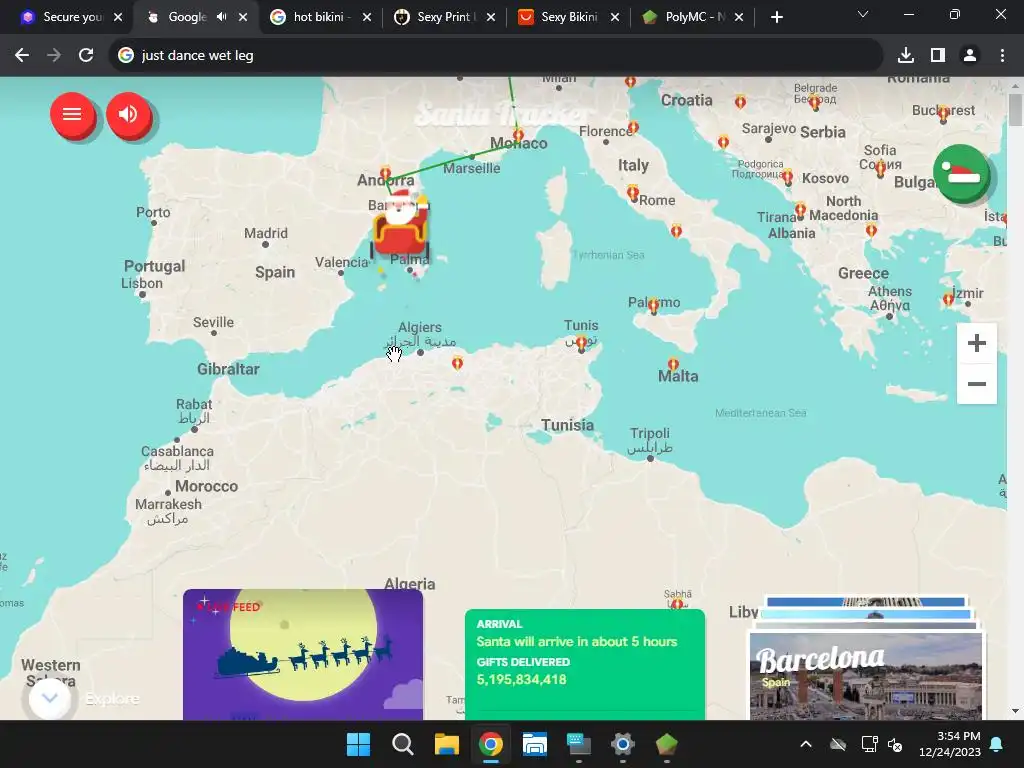Click the Madrid label on the map

(266, 233)
